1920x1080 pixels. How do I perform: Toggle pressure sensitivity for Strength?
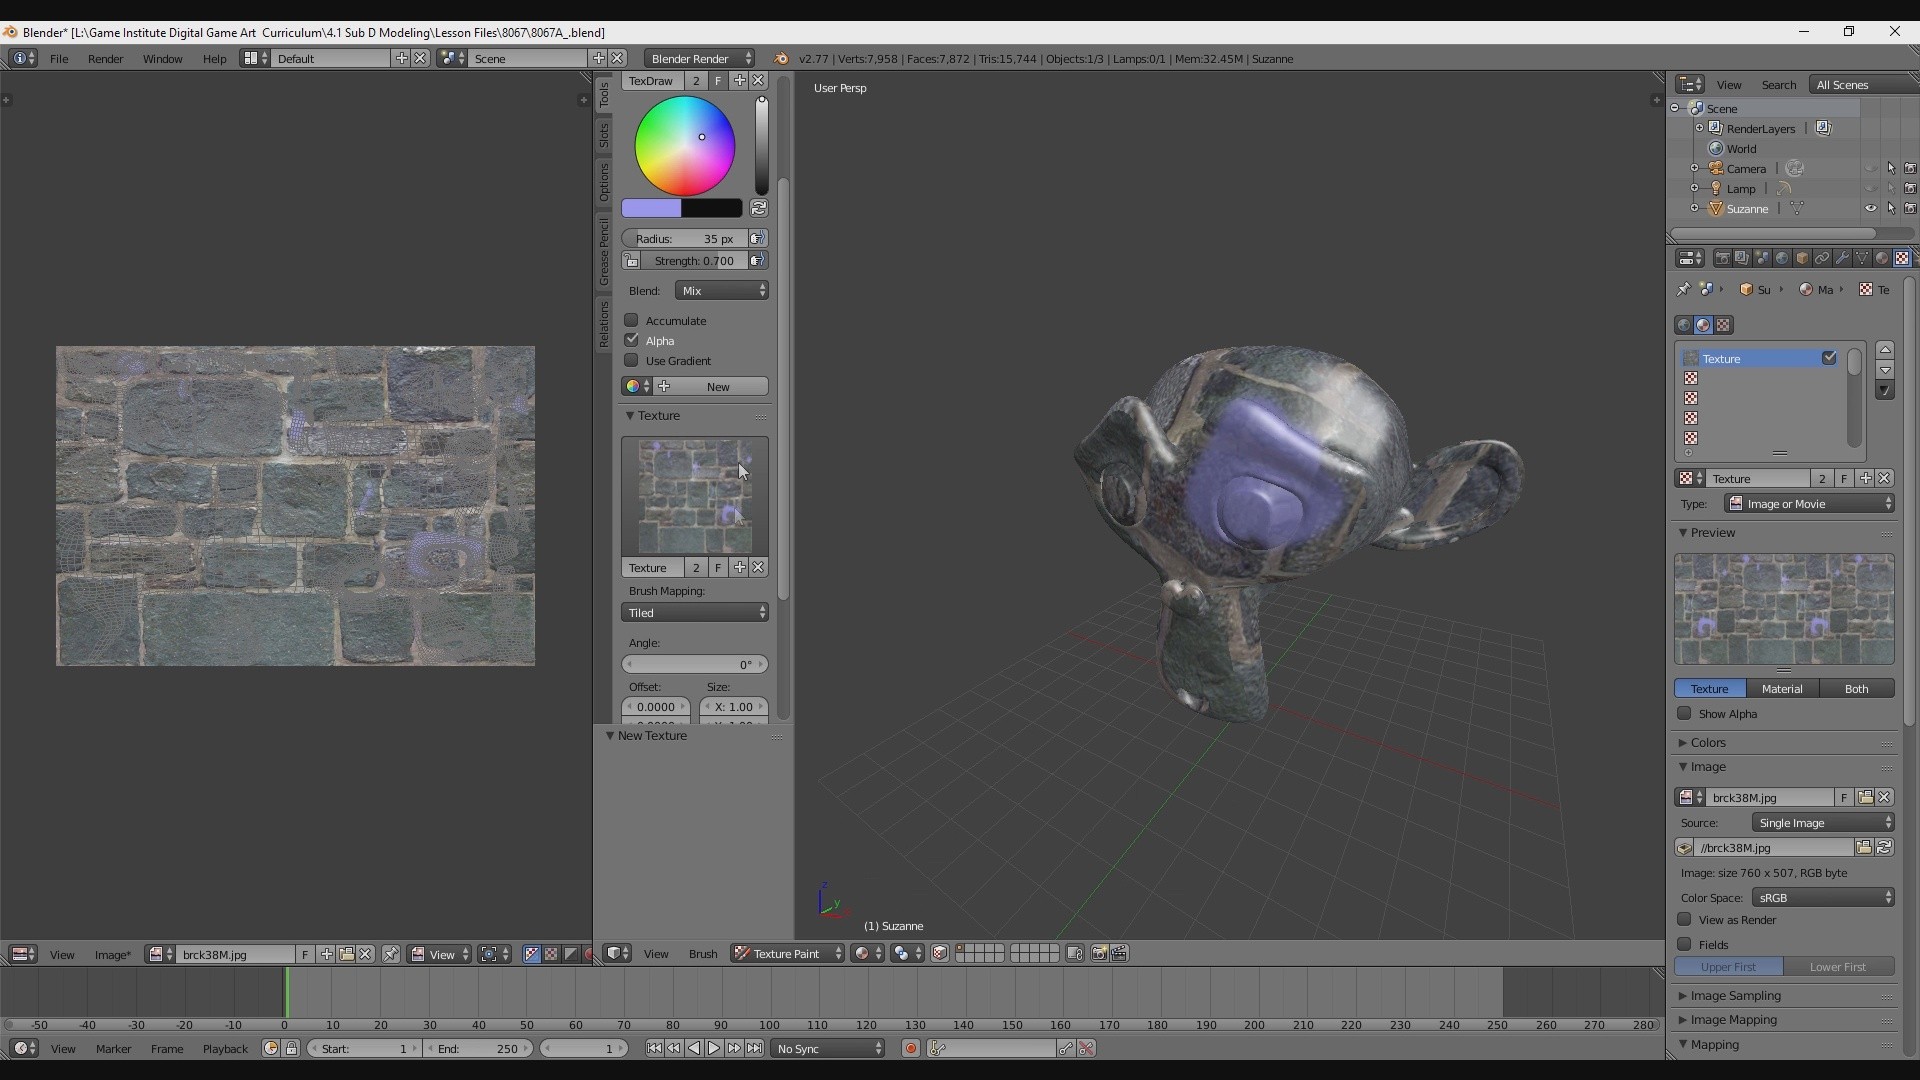pos(758,261)
